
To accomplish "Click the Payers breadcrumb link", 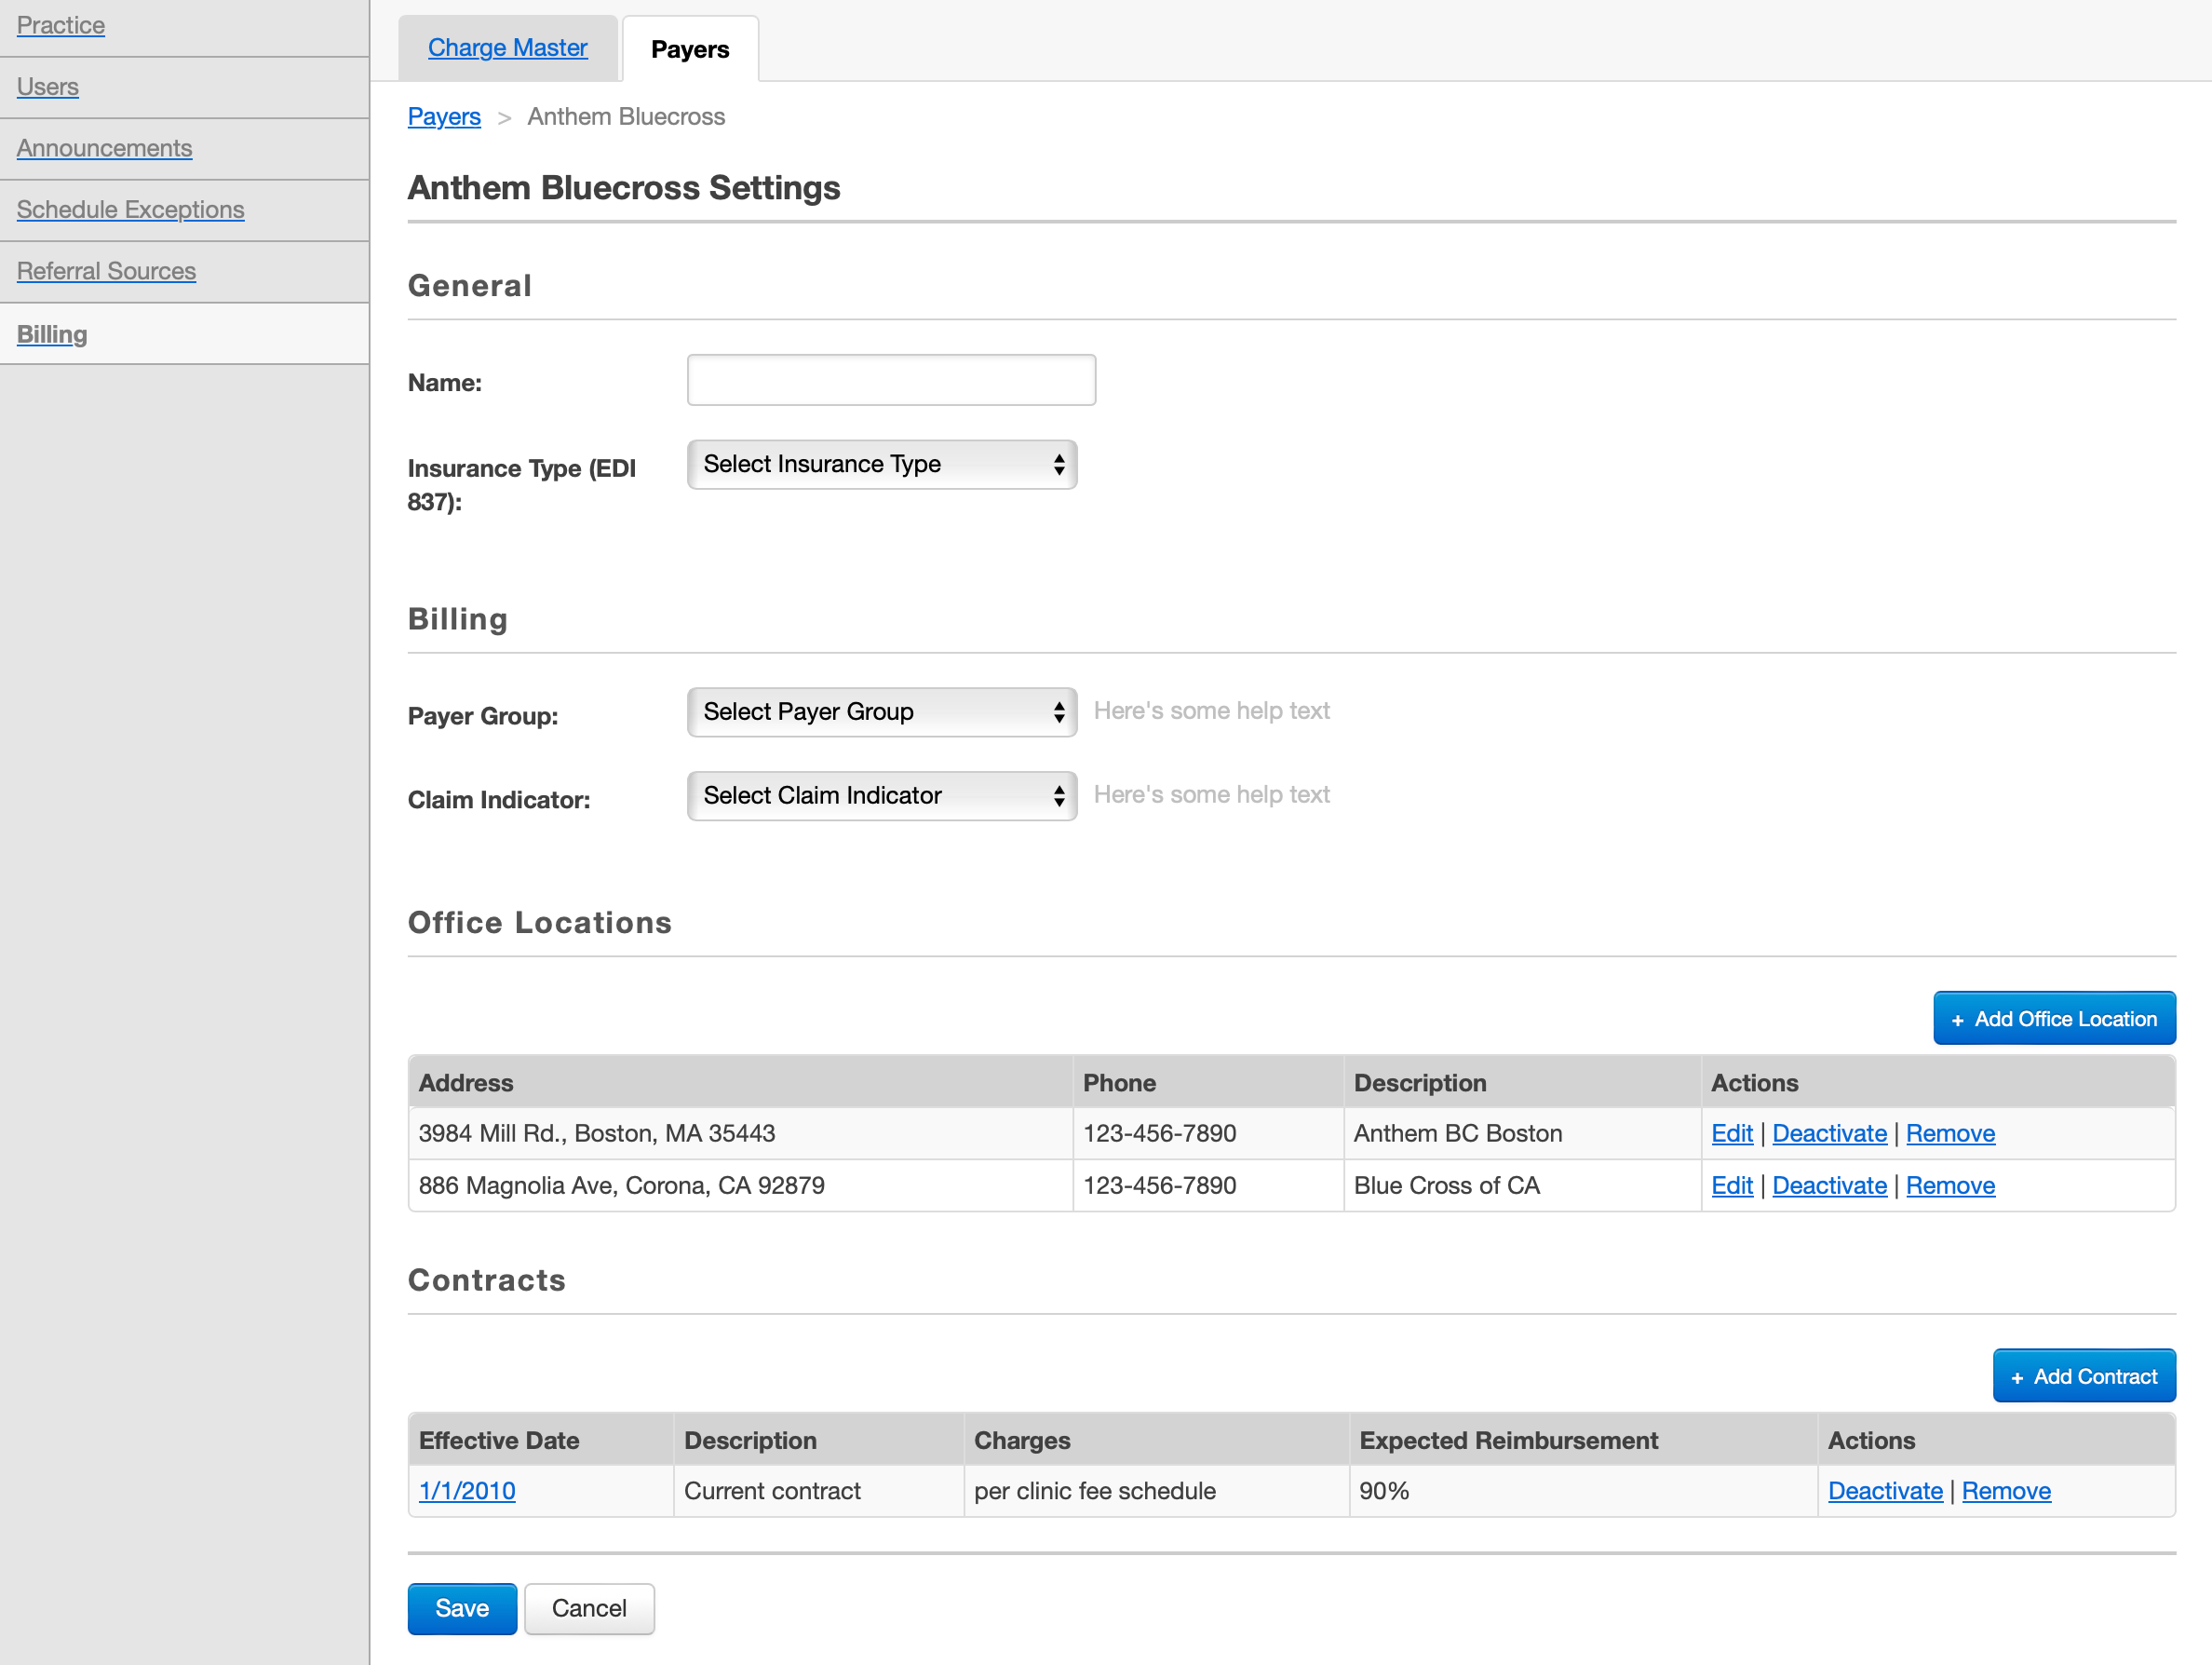I will pos(444,117).
